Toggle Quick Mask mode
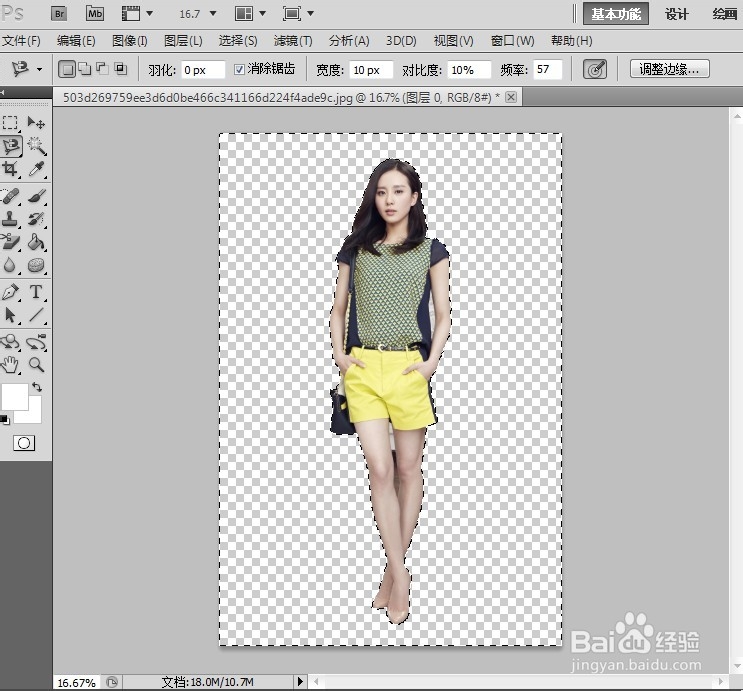The width and height of the screenshot is (743, 691). pyautogui.click(x=24, y=443)
